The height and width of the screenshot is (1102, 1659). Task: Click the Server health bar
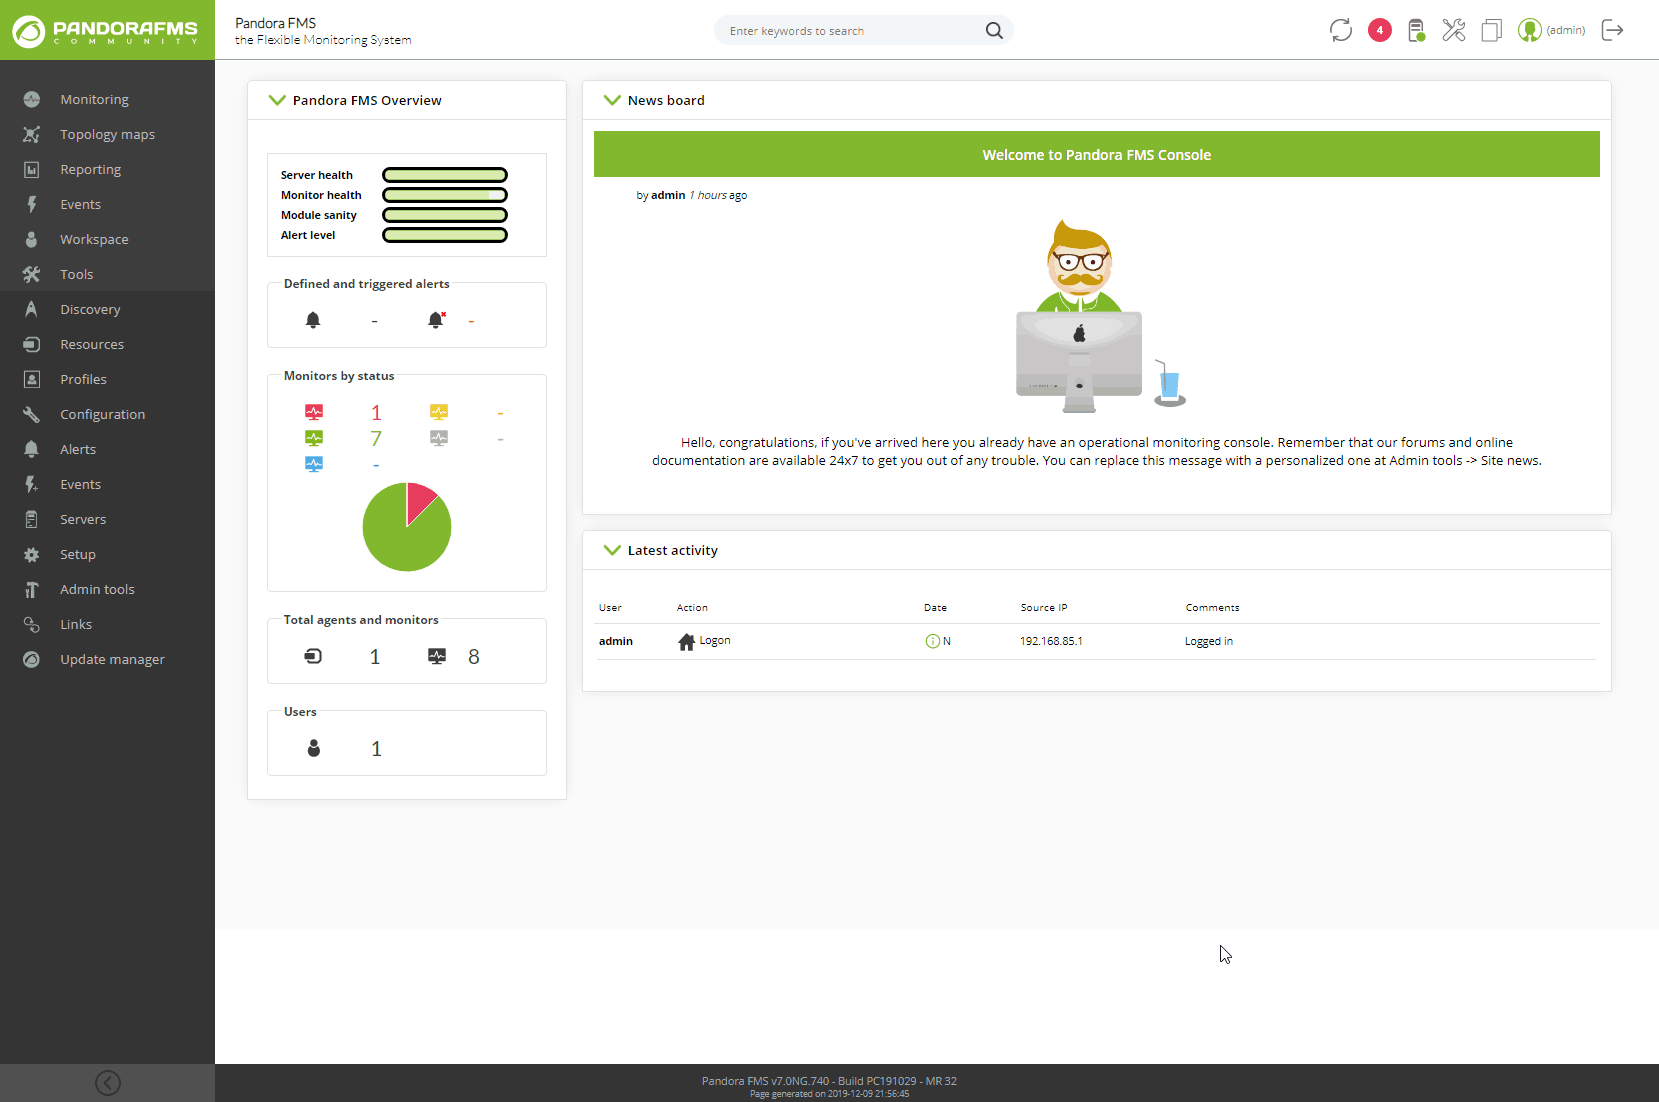point(445,175)
